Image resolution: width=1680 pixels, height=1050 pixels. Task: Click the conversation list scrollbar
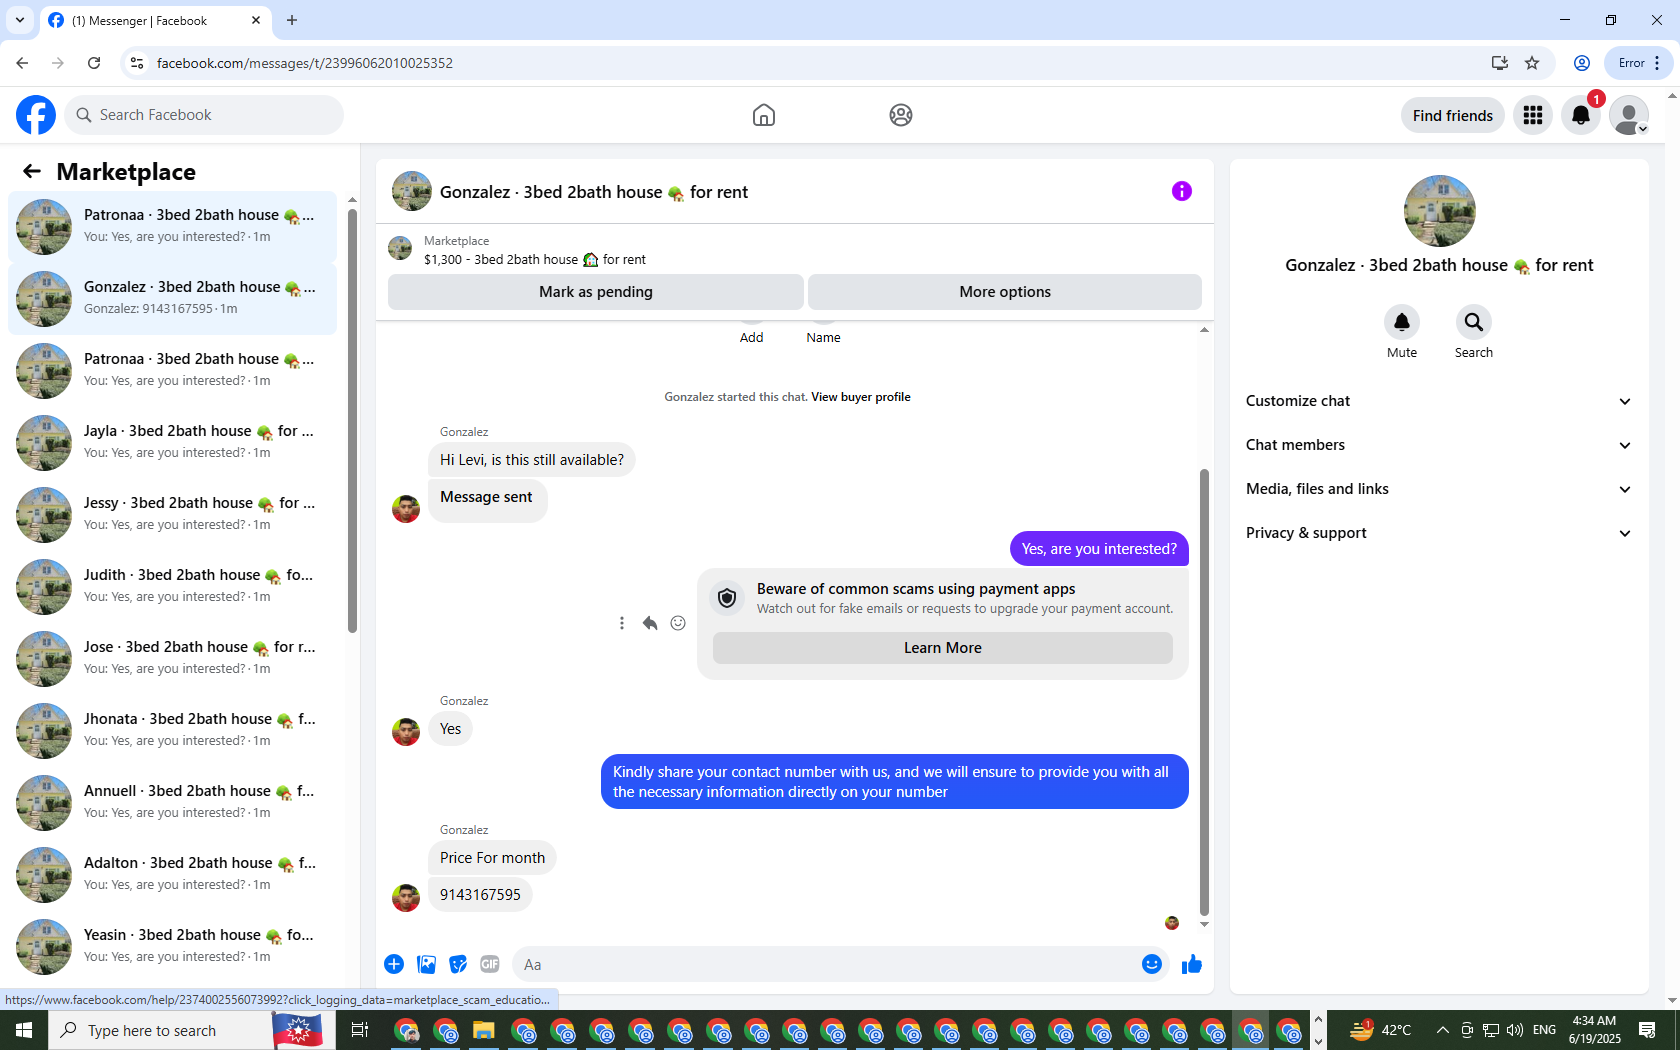click(352, 420)
